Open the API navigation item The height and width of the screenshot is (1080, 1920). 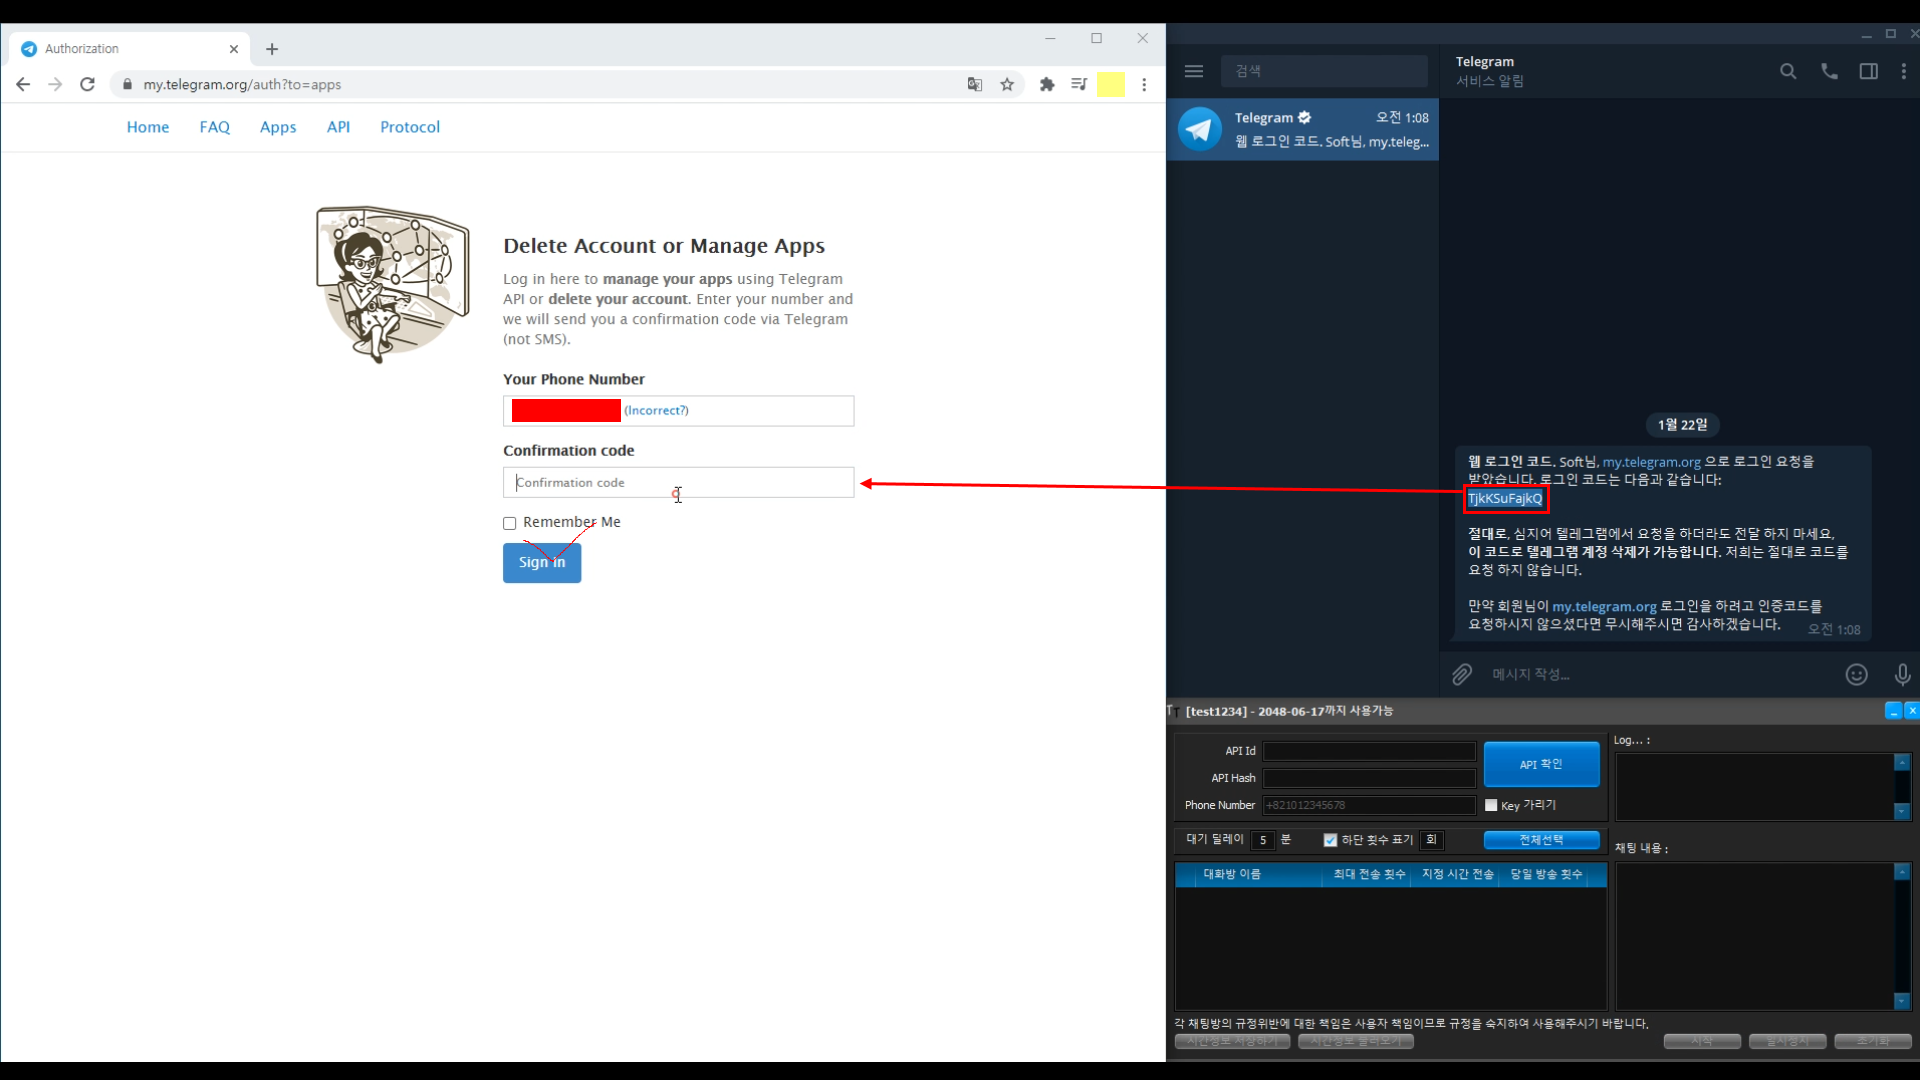[338, 127]
